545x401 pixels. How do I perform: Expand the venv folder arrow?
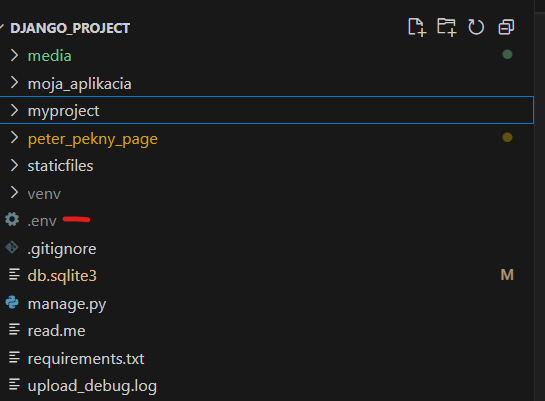(14, 193)
